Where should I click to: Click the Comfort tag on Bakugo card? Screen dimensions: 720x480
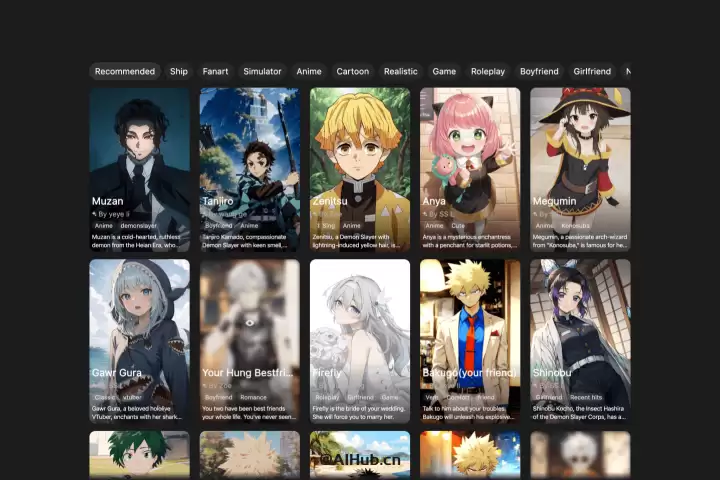(x=458, y=397)
